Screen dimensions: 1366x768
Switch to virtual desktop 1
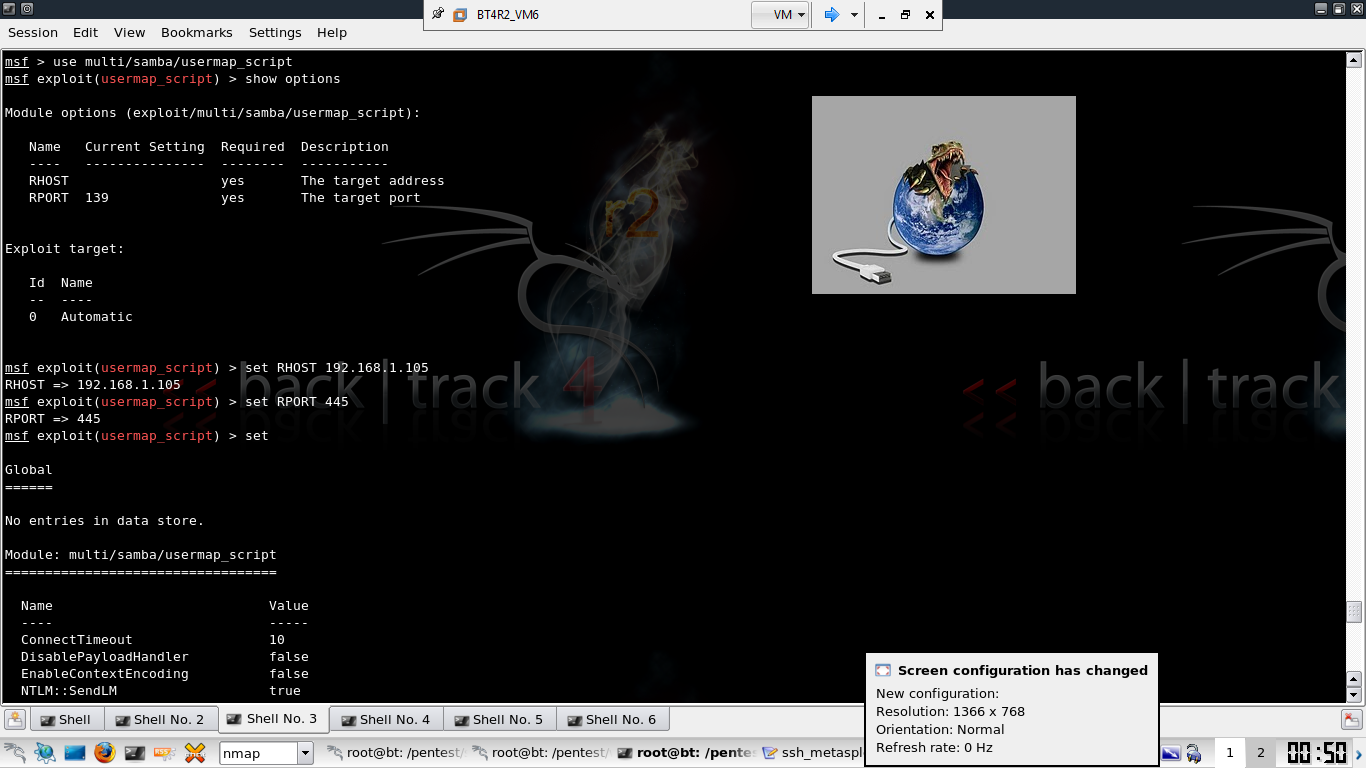[x=1230, y=753]
